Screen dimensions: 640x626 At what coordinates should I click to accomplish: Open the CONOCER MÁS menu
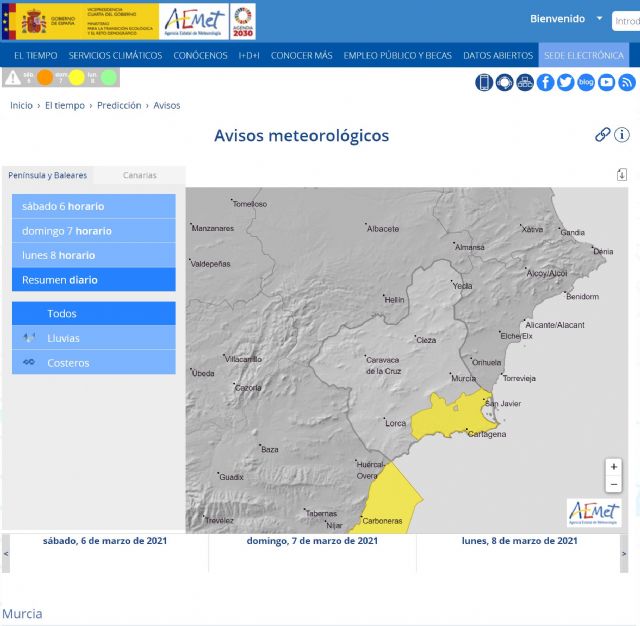(x=301, y=55)
